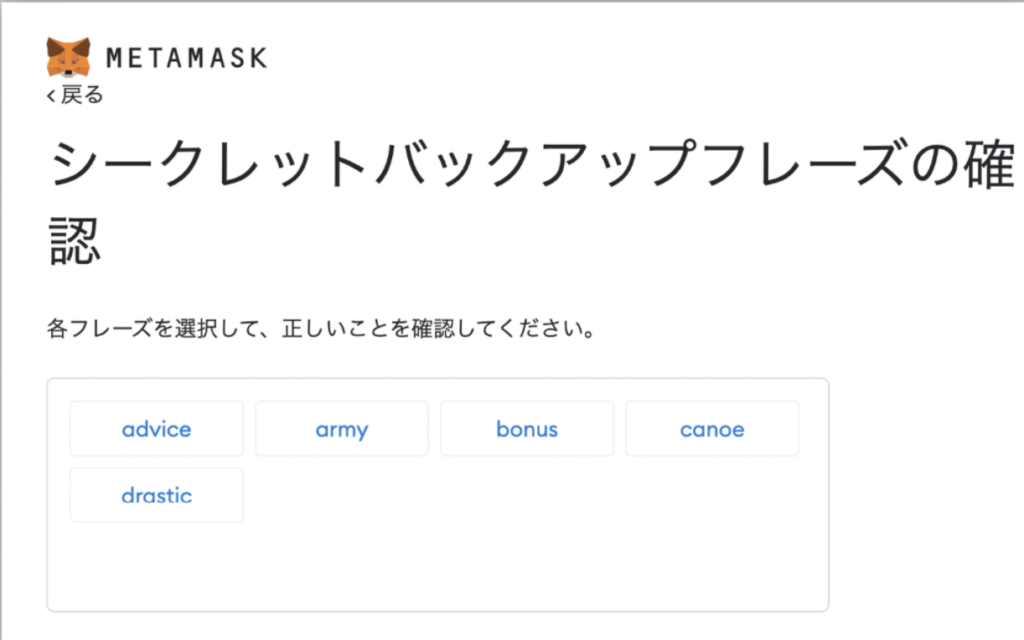1024x640 pixels.
Task: Pick the bonus word button
Action: pos(527,429)
